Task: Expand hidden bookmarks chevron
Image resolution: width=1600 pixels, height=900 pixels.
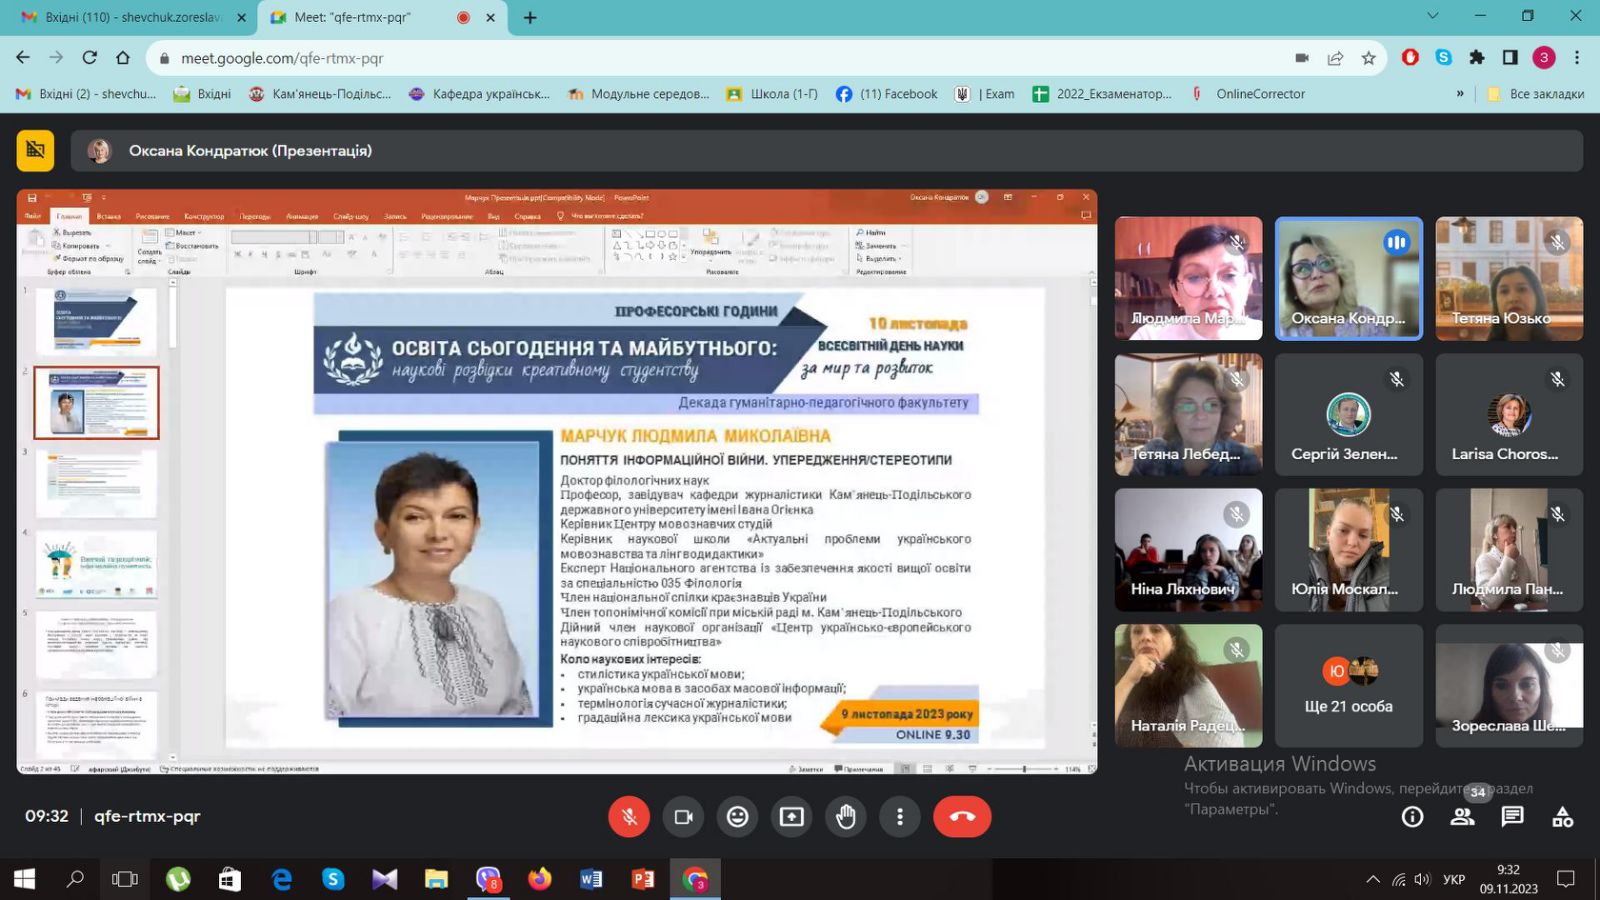Action: 1460,94
